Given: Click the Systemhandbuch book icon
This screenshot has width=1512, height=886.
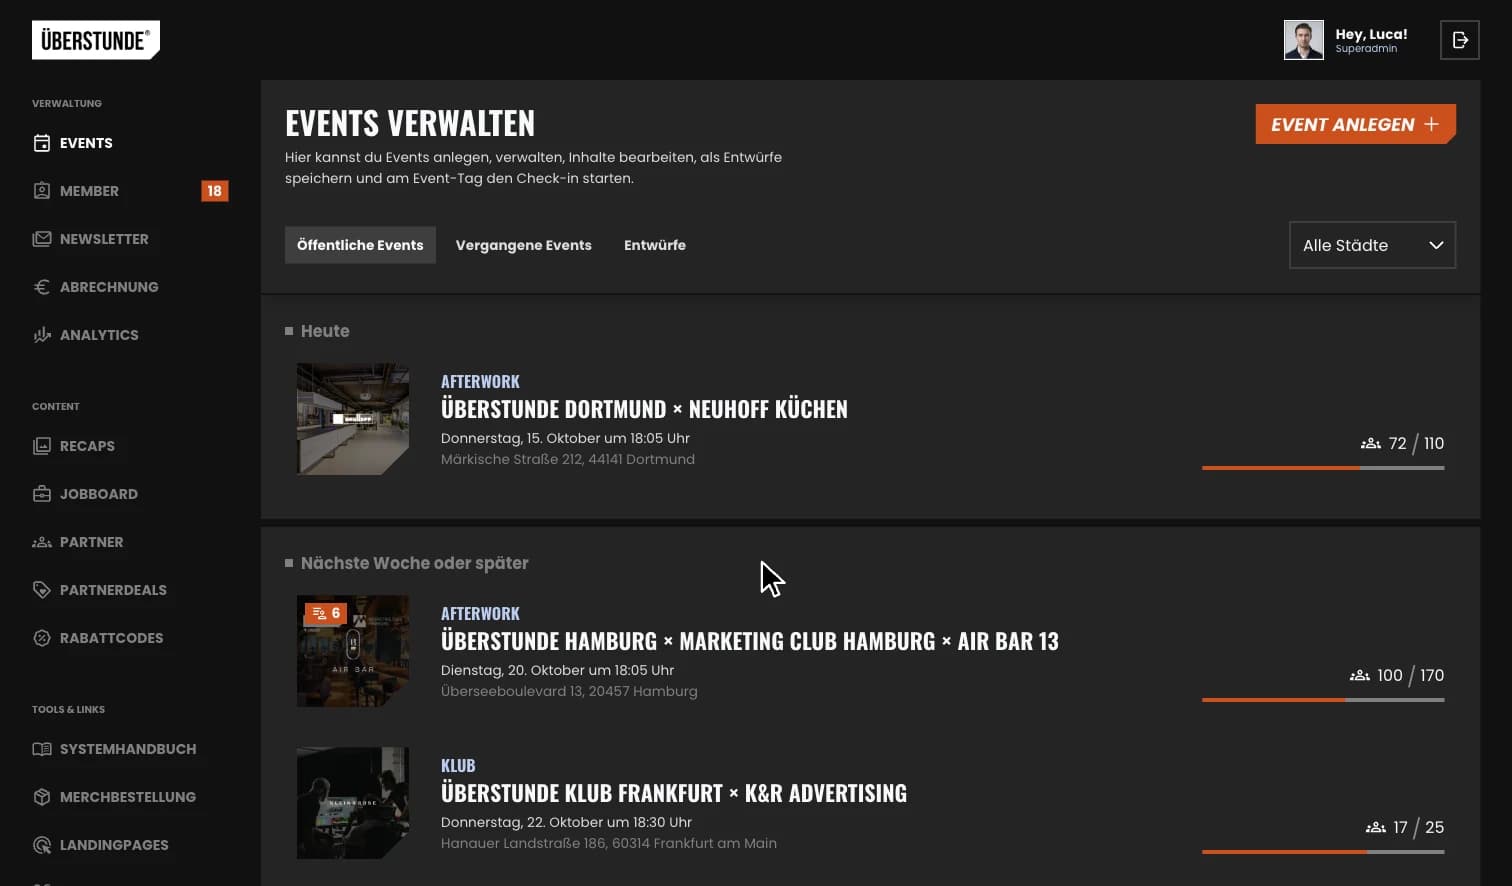Looking at the screenshot, I should click(x=42, y=749).
